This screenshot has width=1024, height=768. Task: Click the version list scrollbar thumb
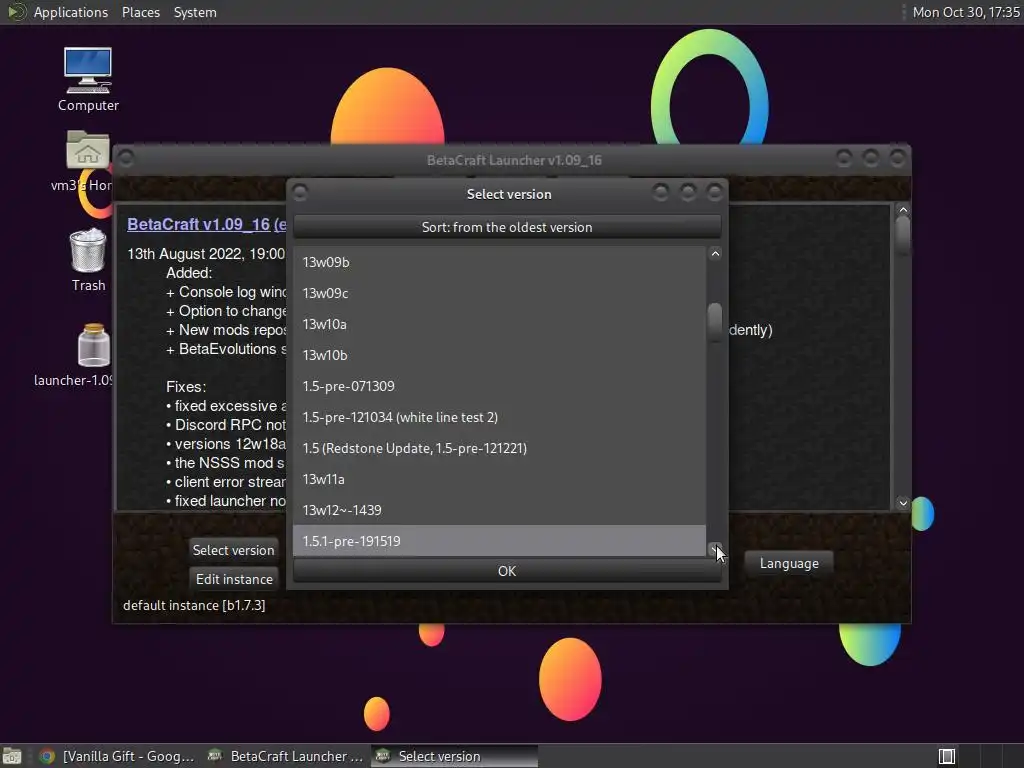(715, 321)
